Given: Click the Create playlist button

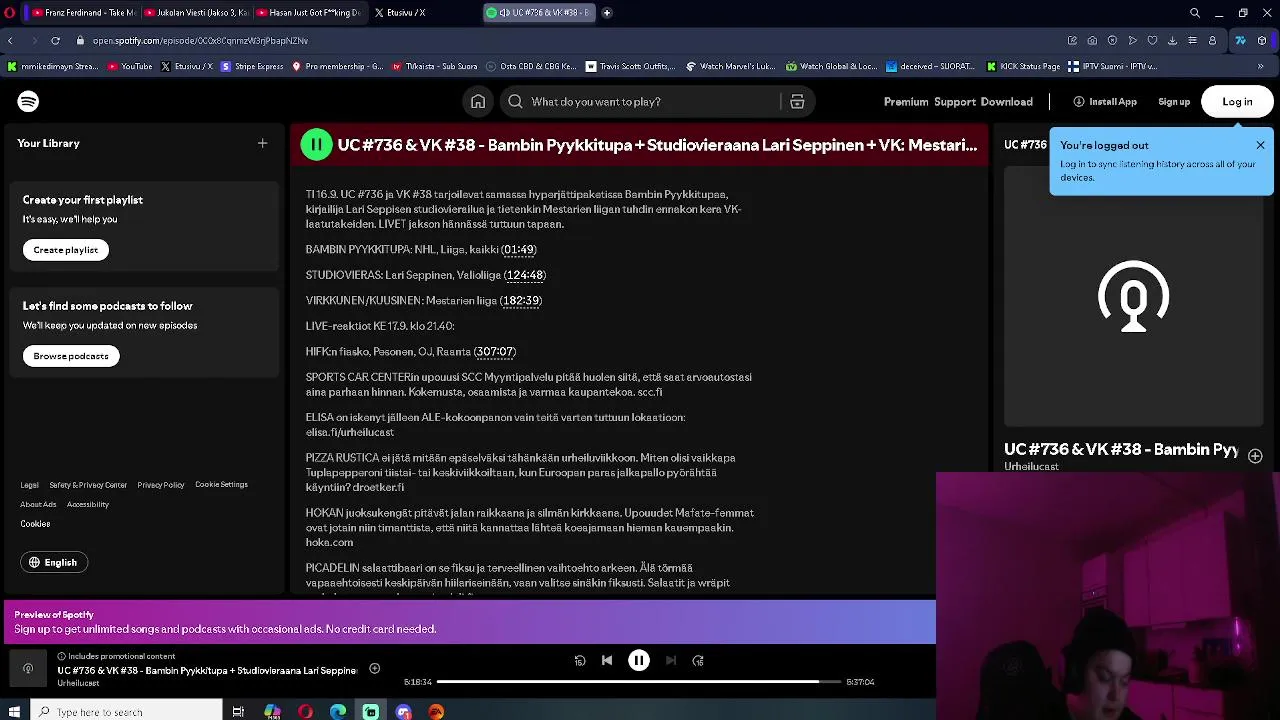Looking at the screenshot, I should (66, 250).
